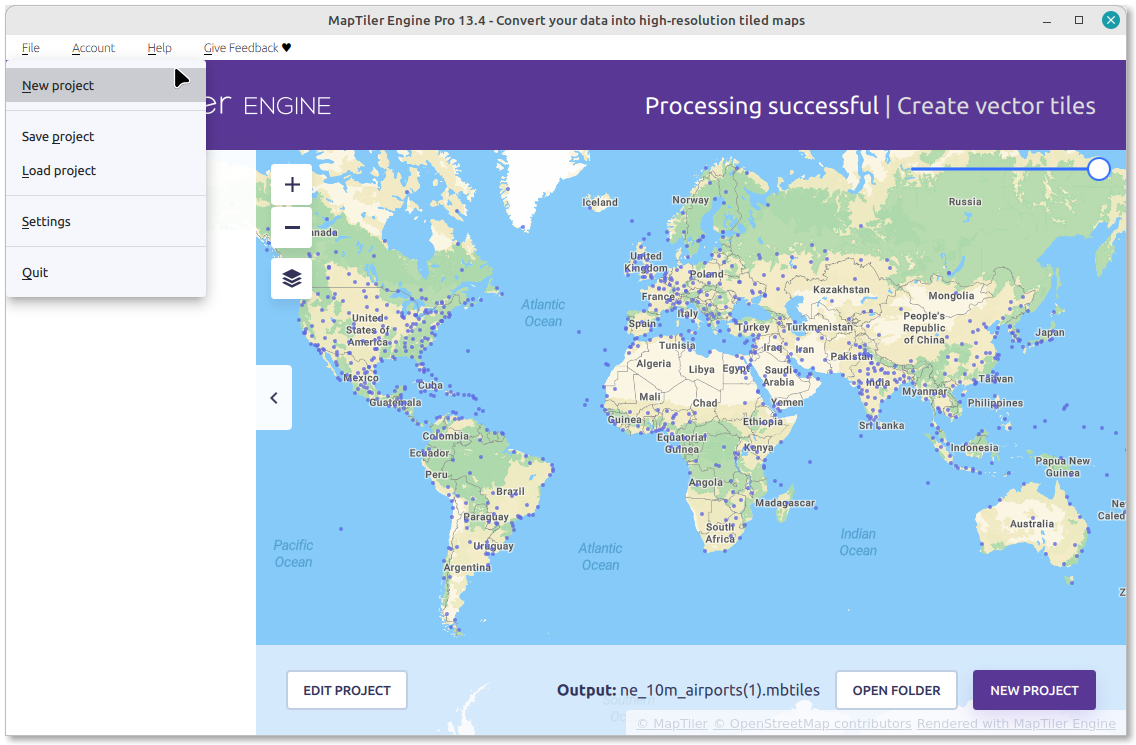Click the Japan label on the map
1136x745 pixels.
pos(1050,333)
